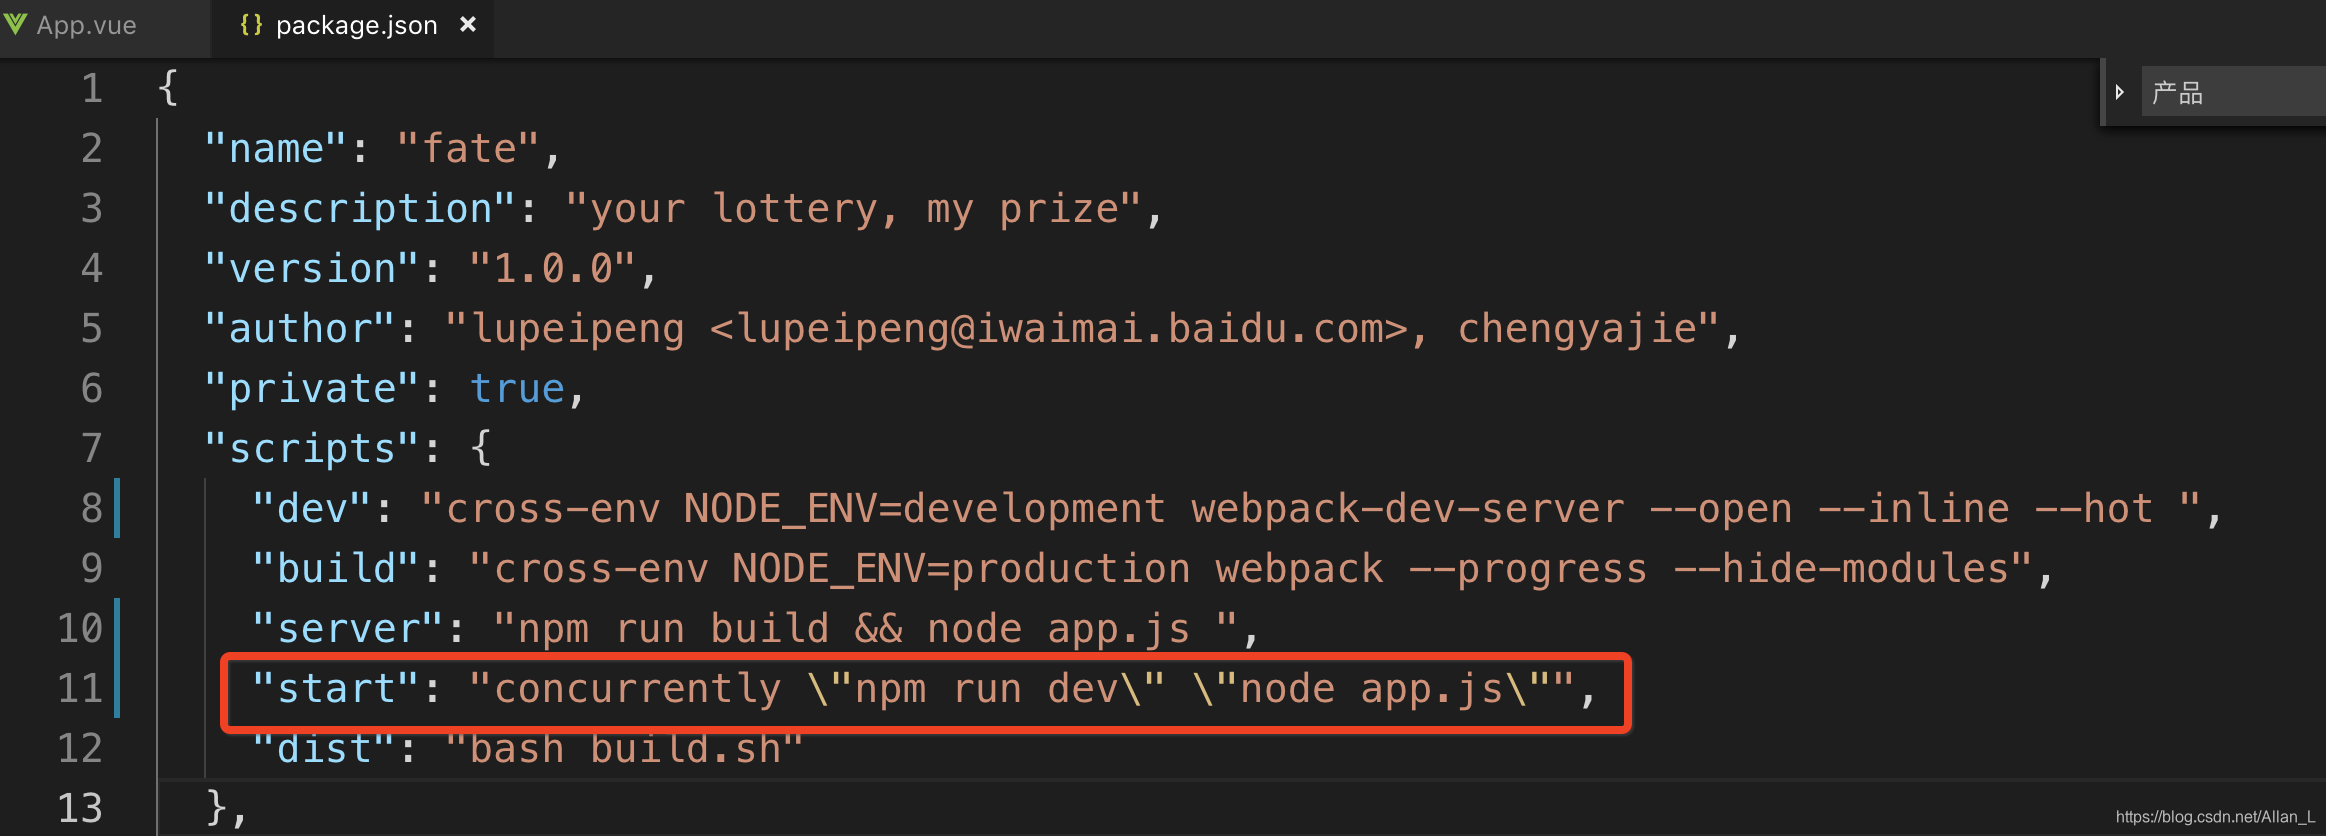Click the true value on line 6
Image resolution: width=2326 pixels, height=836 pixels.
coord(518,389)
